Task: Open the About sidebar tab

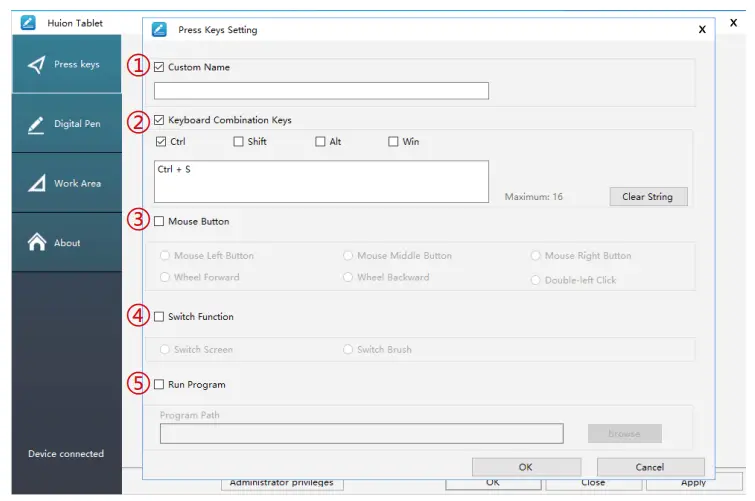Action: 66,243
